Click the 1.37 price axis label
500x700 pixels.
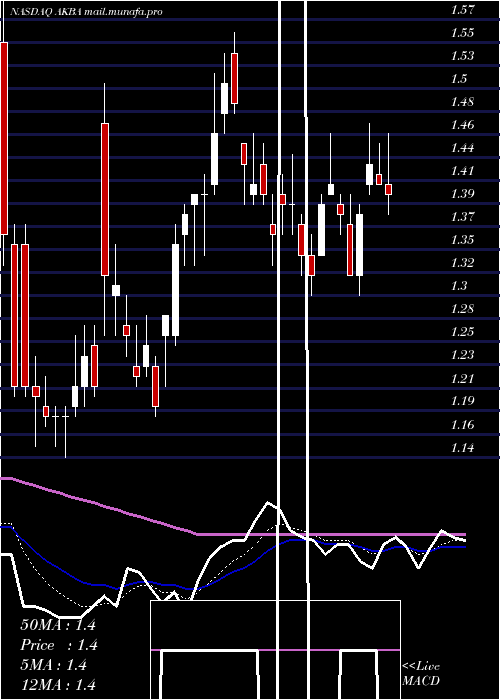(x=462, y=217)
